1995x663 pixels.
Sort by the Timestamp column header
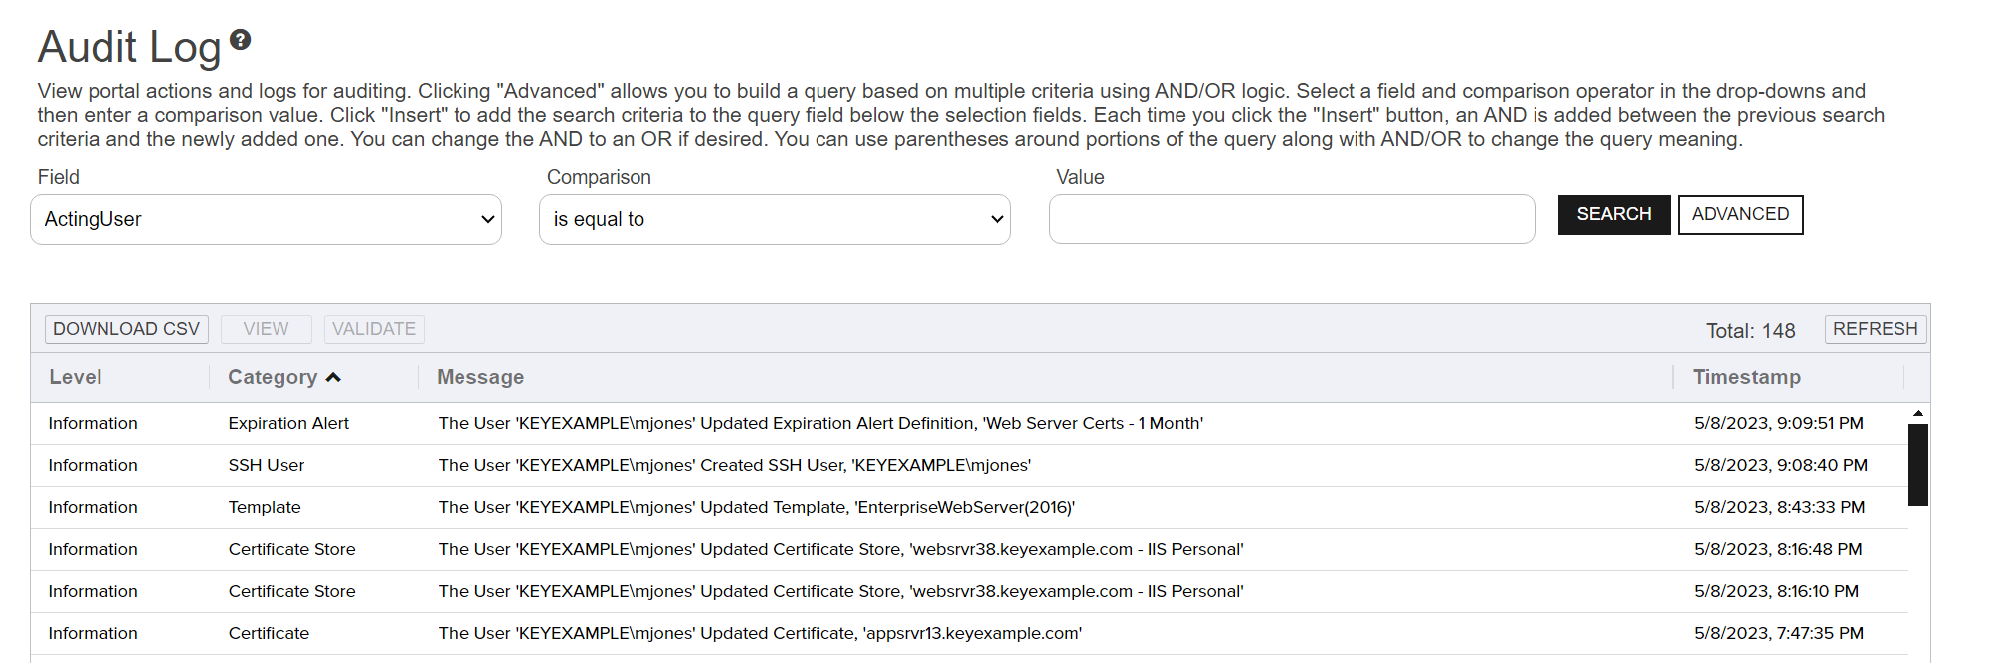click(1746, 377)
